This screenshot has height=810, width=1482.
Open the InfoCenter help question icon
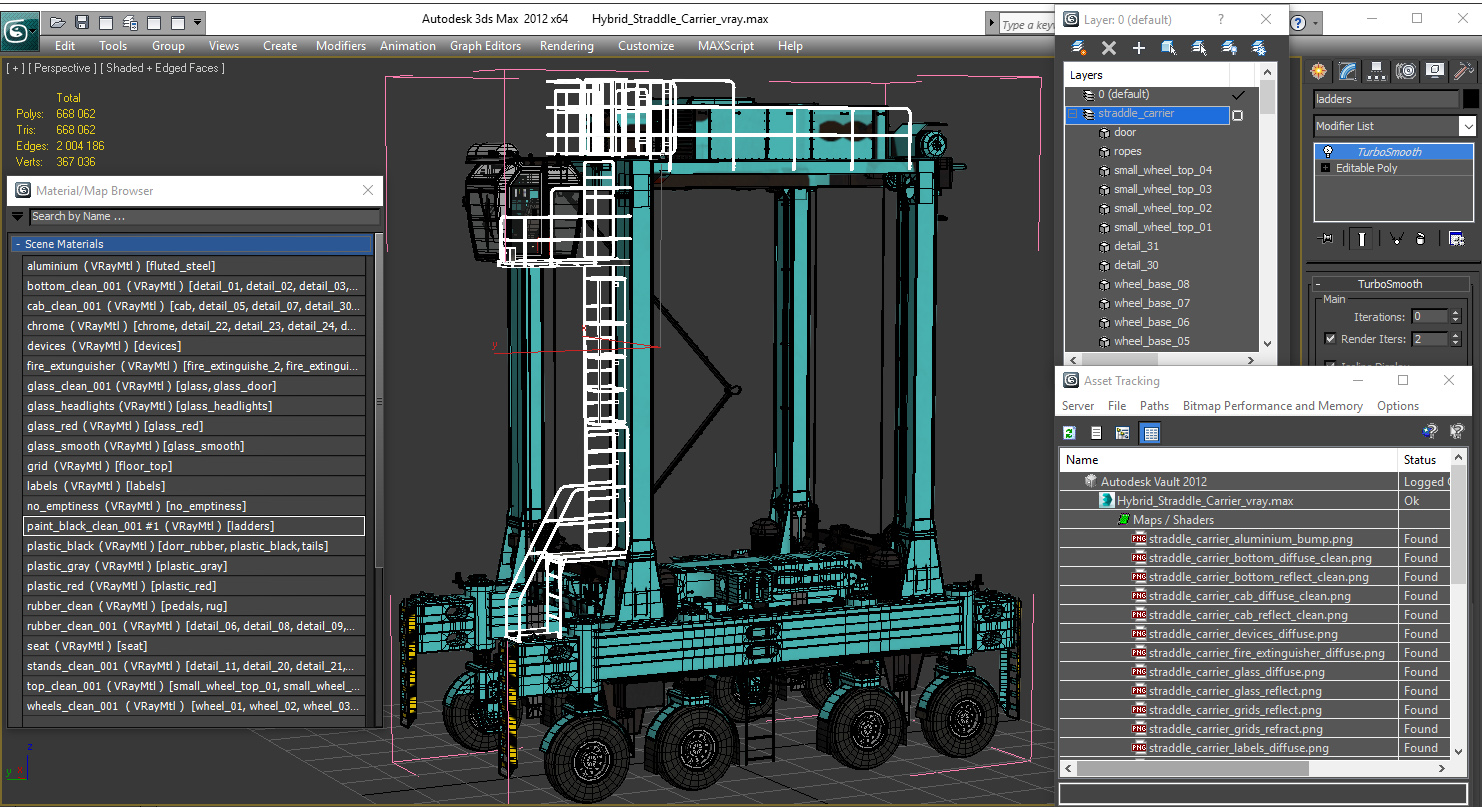[1298, 23]
